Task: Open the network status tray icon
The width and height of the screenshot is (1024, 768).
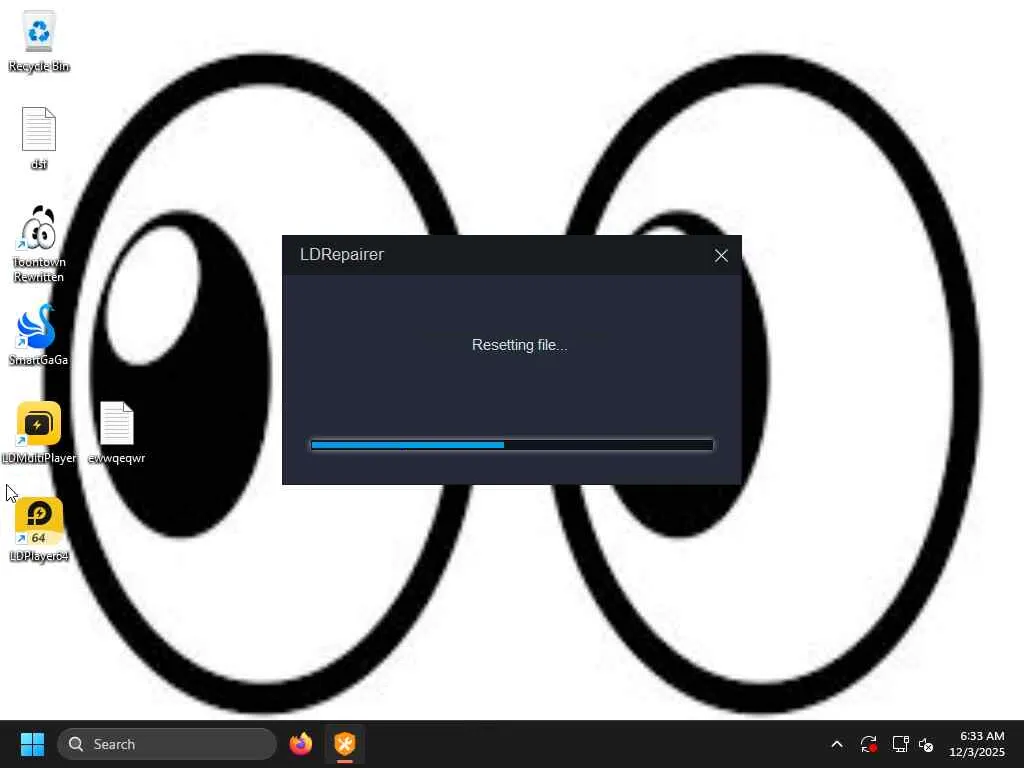Action: tap(900, 744)
